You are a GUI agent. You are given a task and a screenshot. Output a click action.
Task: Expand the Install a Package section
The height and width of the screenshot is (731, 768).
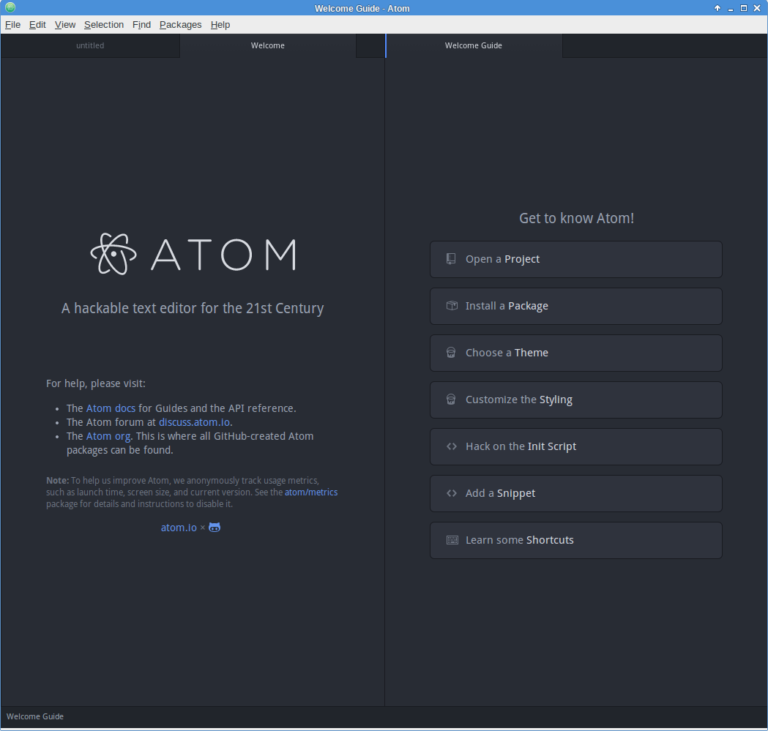click(x=576, y=306)
